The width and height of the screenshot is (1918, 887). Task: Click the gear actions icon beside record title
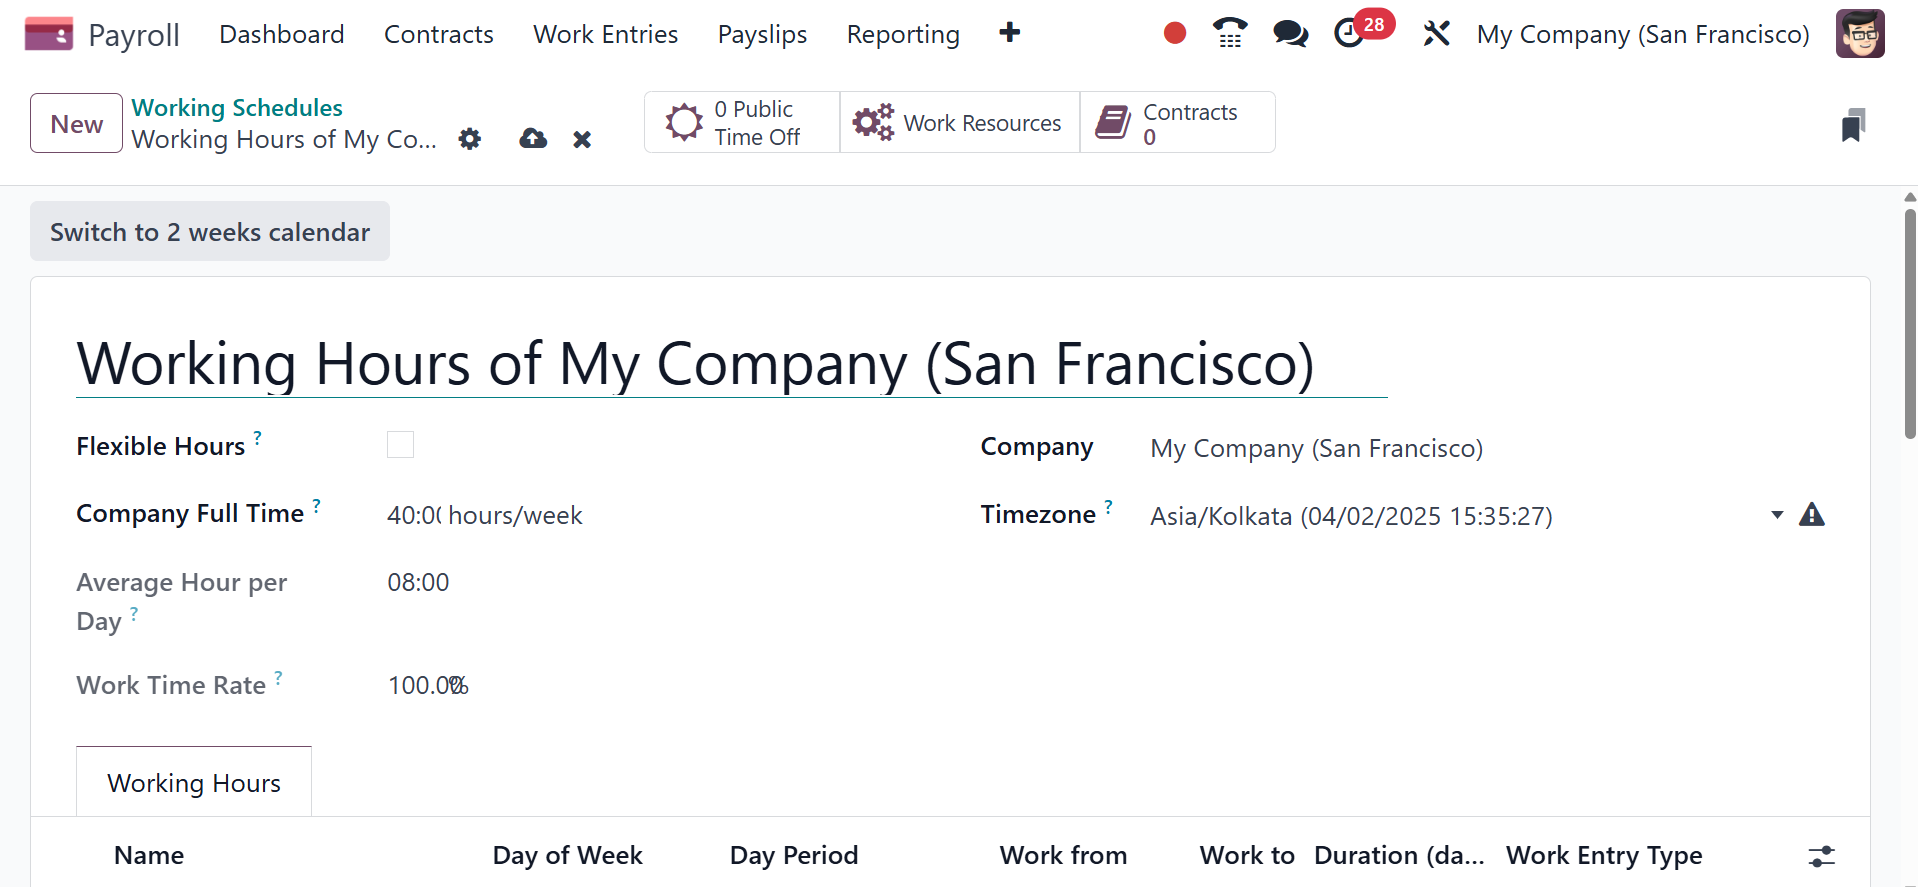pos(470,139)
